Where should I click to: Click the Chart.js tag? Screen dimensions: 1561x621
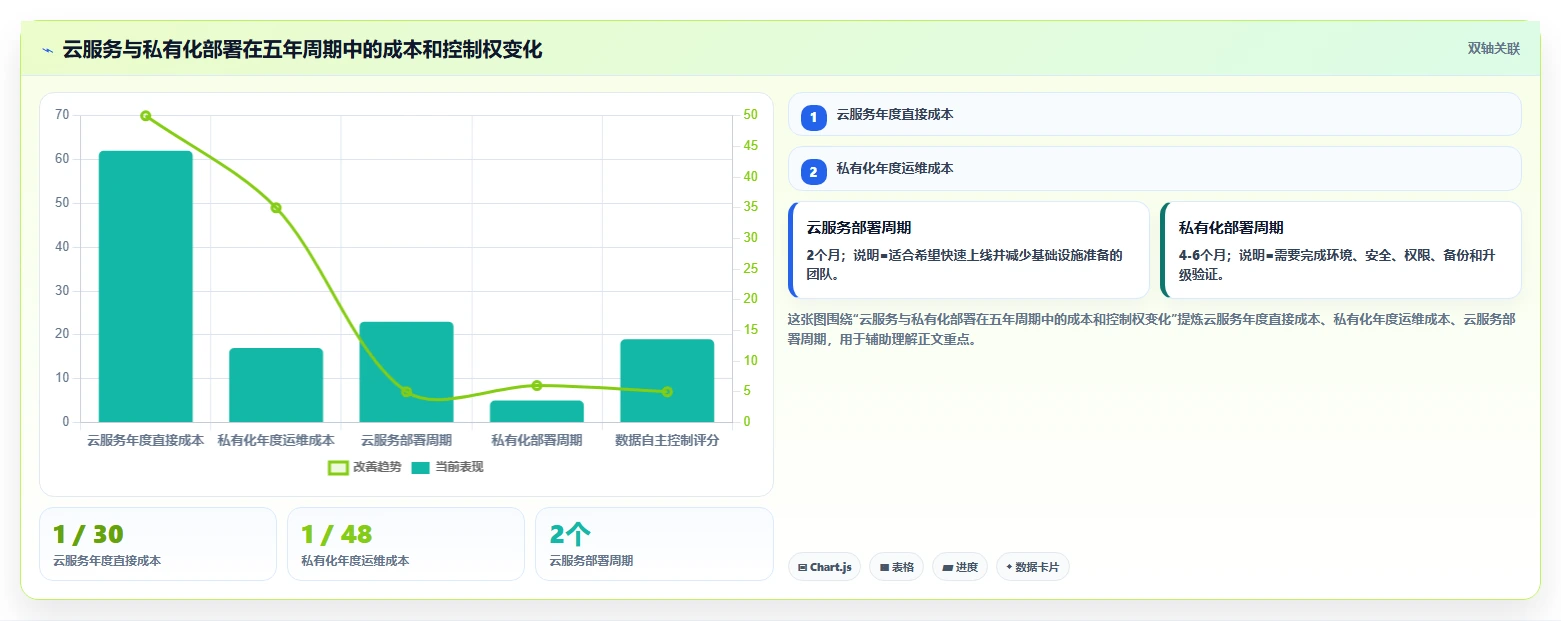click(825, 567)
